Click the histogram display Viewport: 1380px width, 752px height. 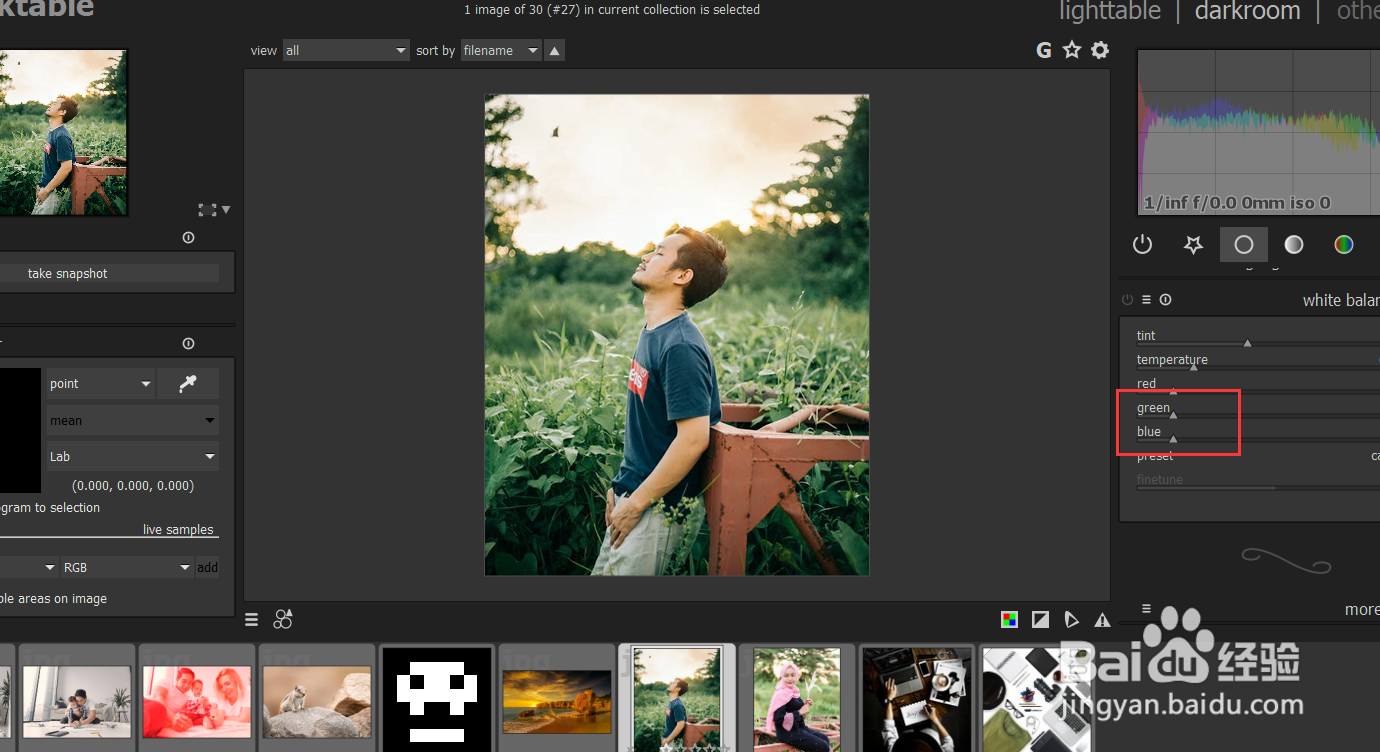pos(1258,133)
